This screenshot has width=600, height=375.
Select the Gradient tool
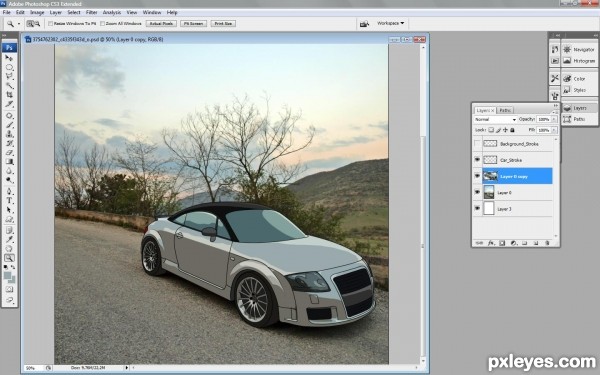pos(9,162)
